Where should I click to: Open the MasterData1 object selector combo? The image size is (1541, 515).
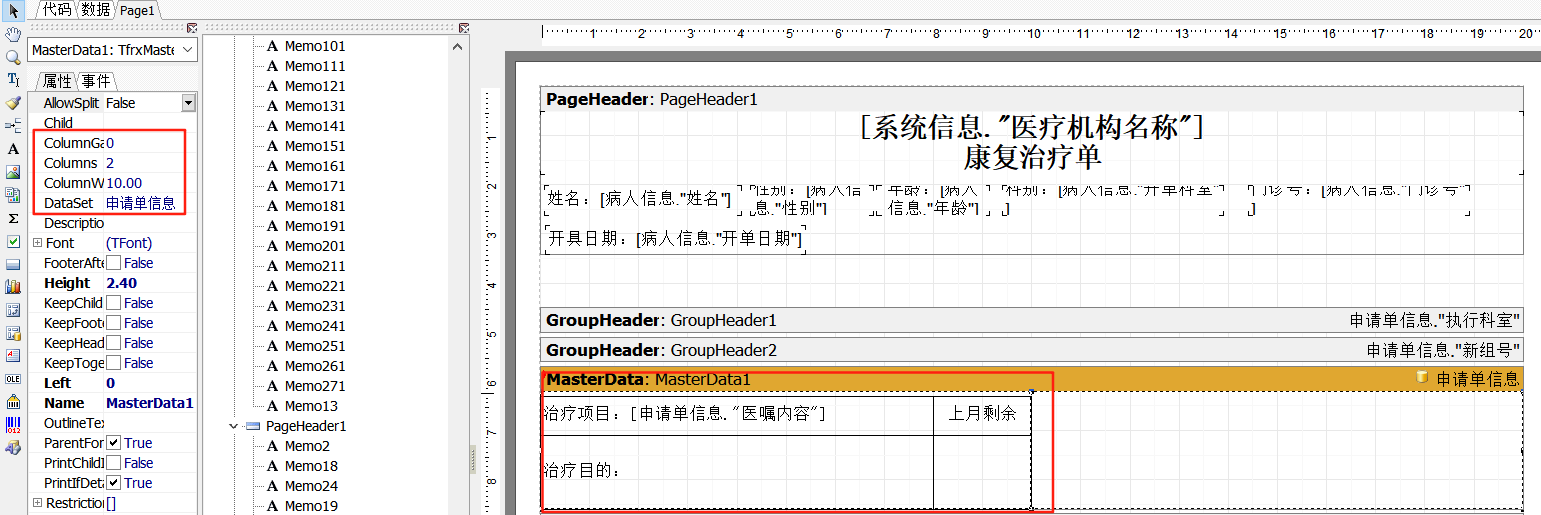coord(112,49)
